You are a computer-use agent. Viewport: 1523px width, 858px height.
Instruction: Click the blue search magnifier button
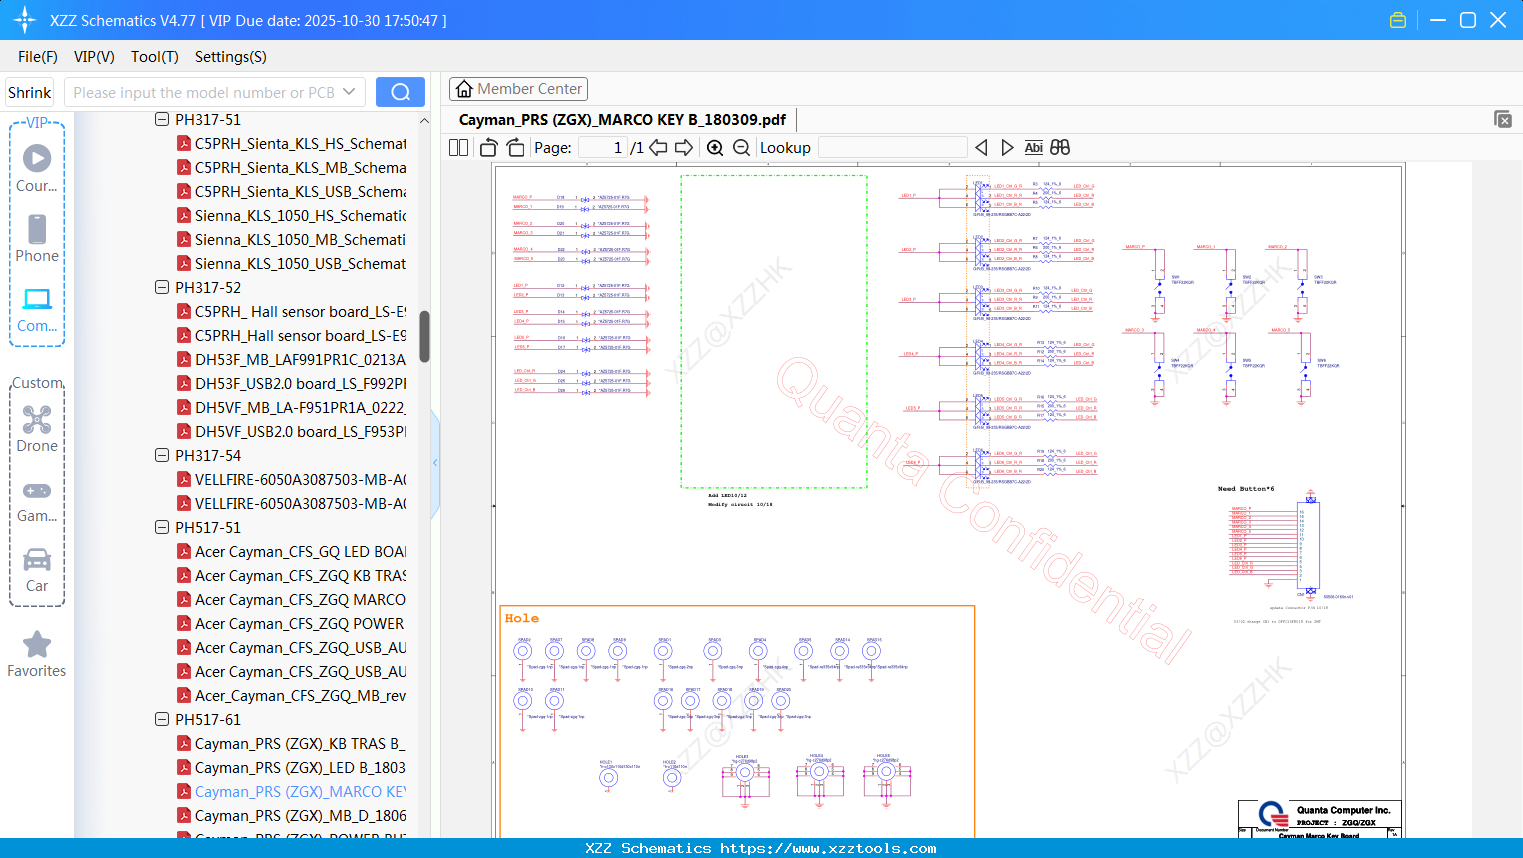pos(400,92)
